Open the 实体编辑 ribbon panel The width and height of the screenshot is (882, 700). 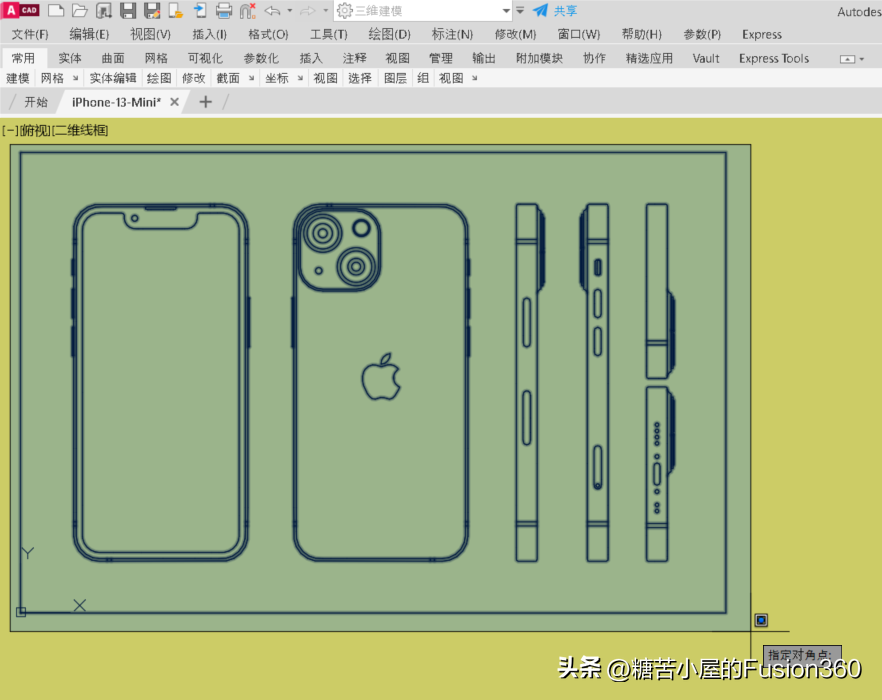pos(113,78)
